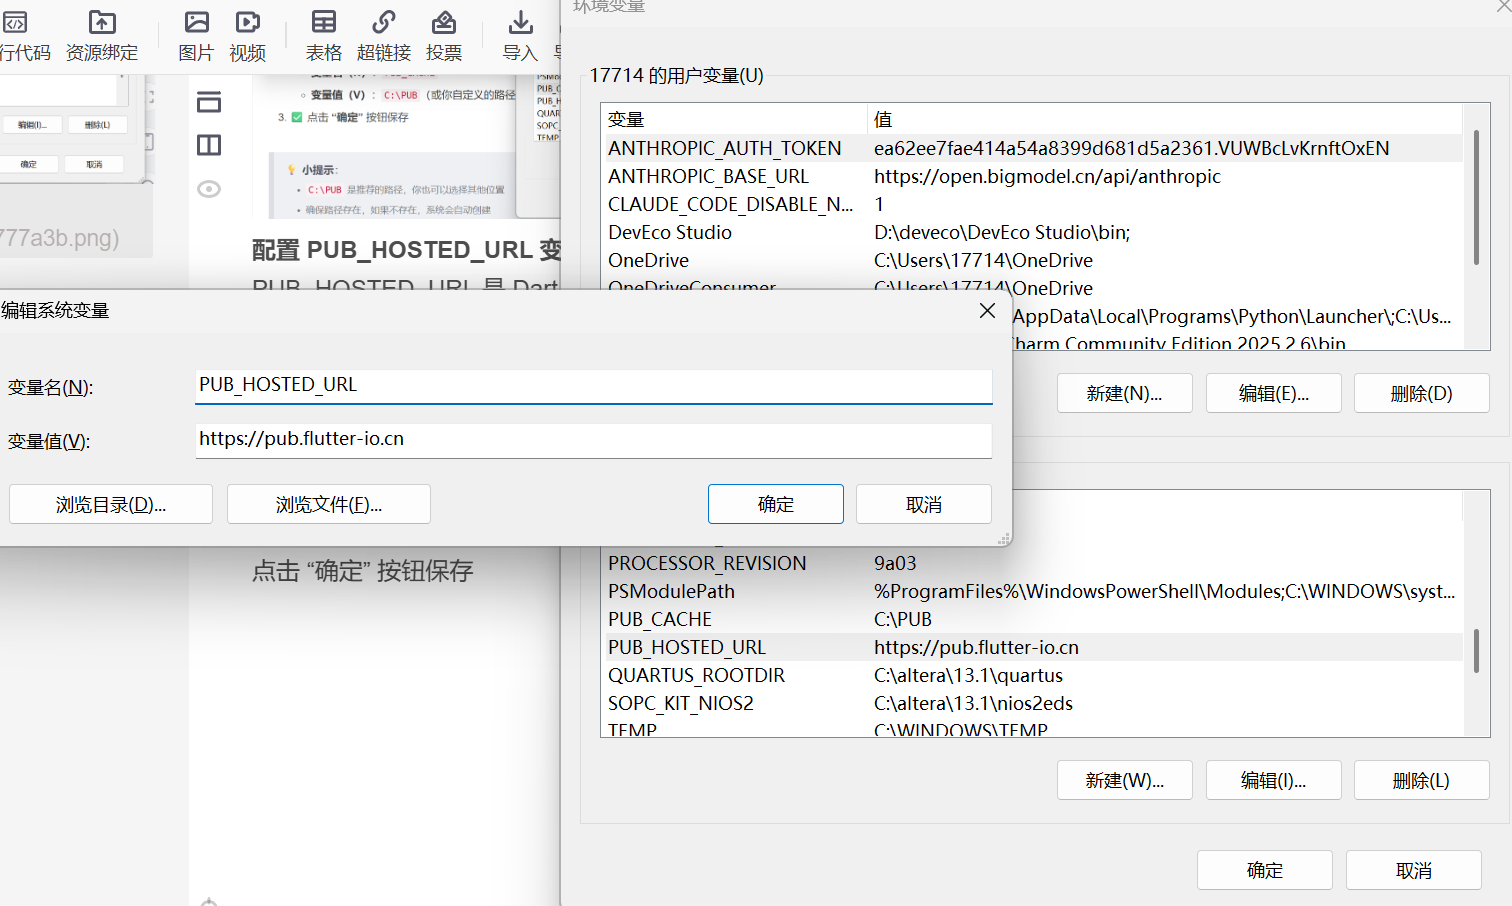The height and width of the screenshot is (906, 1512).
Task: Select the PUB_CACHE system variable row
Action: (x=1032, y=619)
